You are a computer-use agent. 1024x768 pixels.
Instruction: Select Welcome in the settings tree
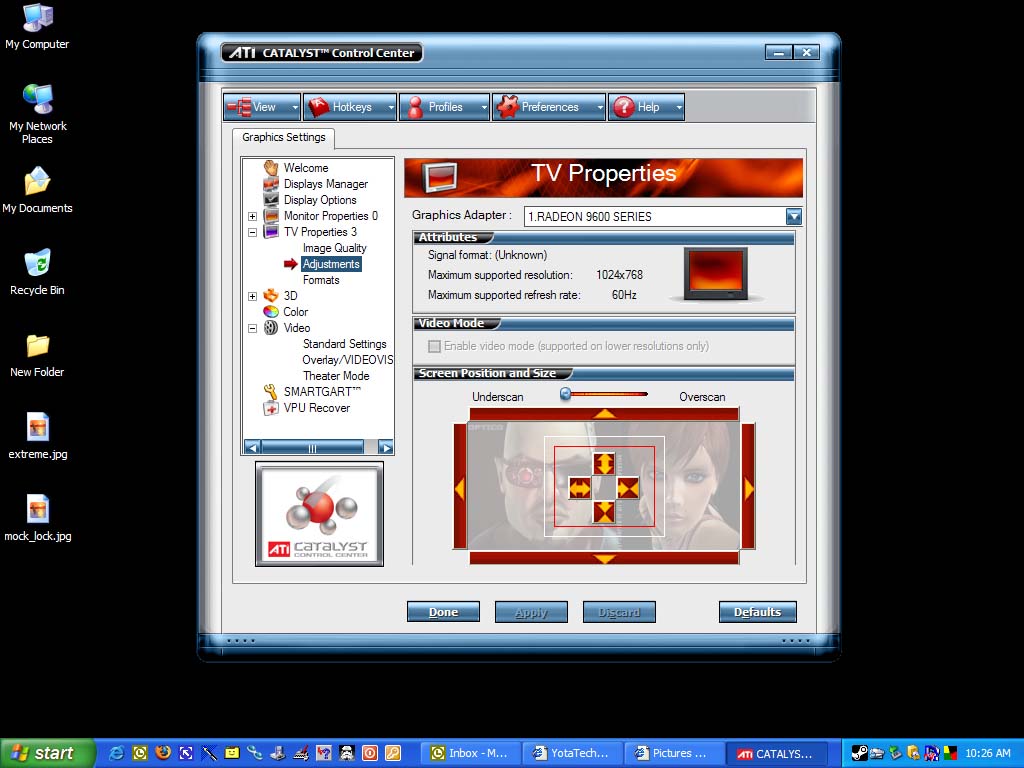click(306, 168)
